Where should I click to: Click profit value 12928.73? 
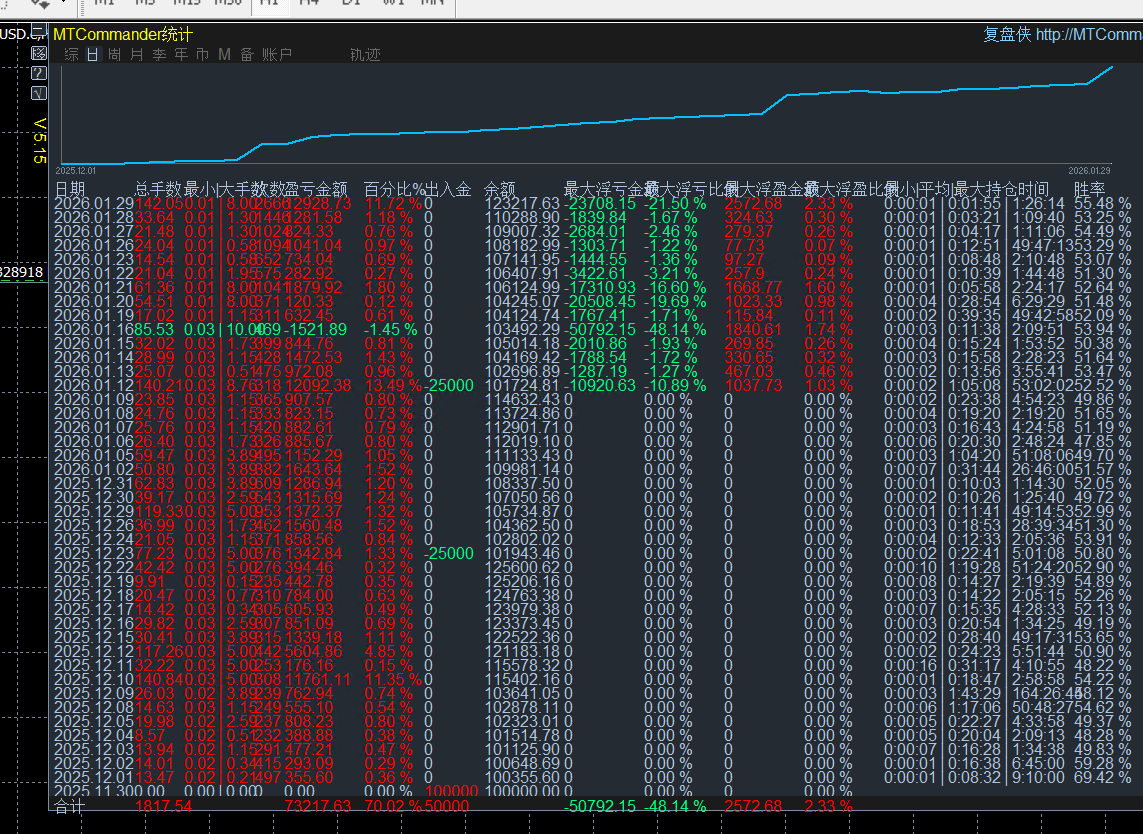318,203
